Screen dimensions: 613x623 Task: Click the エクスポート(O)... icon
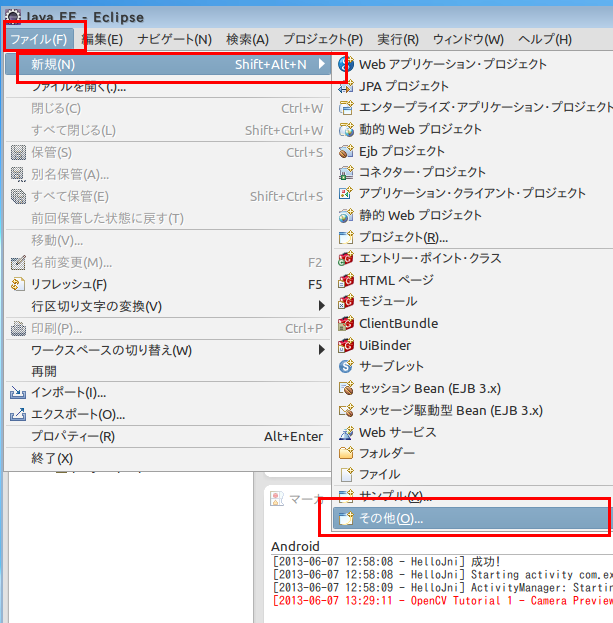click(x=18, y=414)
